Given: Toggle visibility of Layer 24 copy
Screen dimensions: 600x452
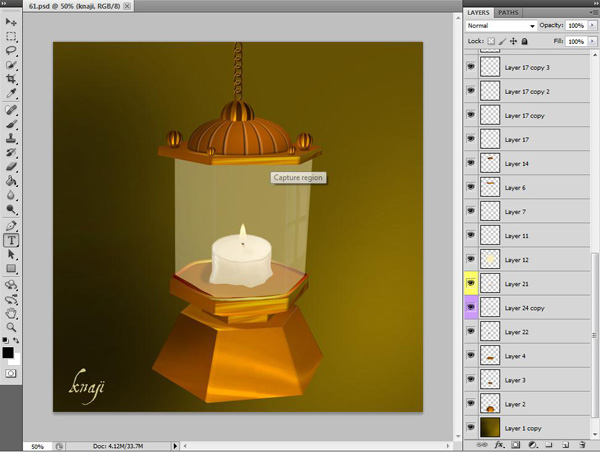Looking at the screenshot, I should coord(471,308).
